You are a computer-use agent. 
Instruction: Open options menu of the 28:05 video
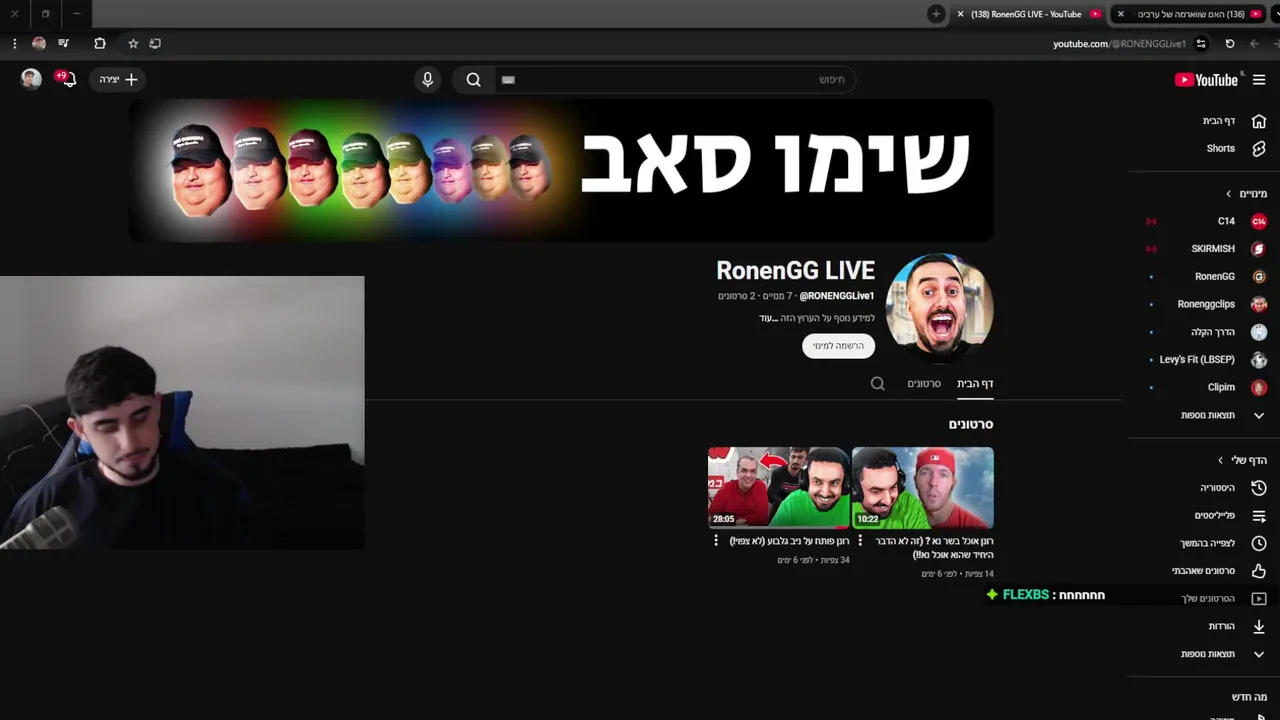pyautogui.click(x=716, y=541)
